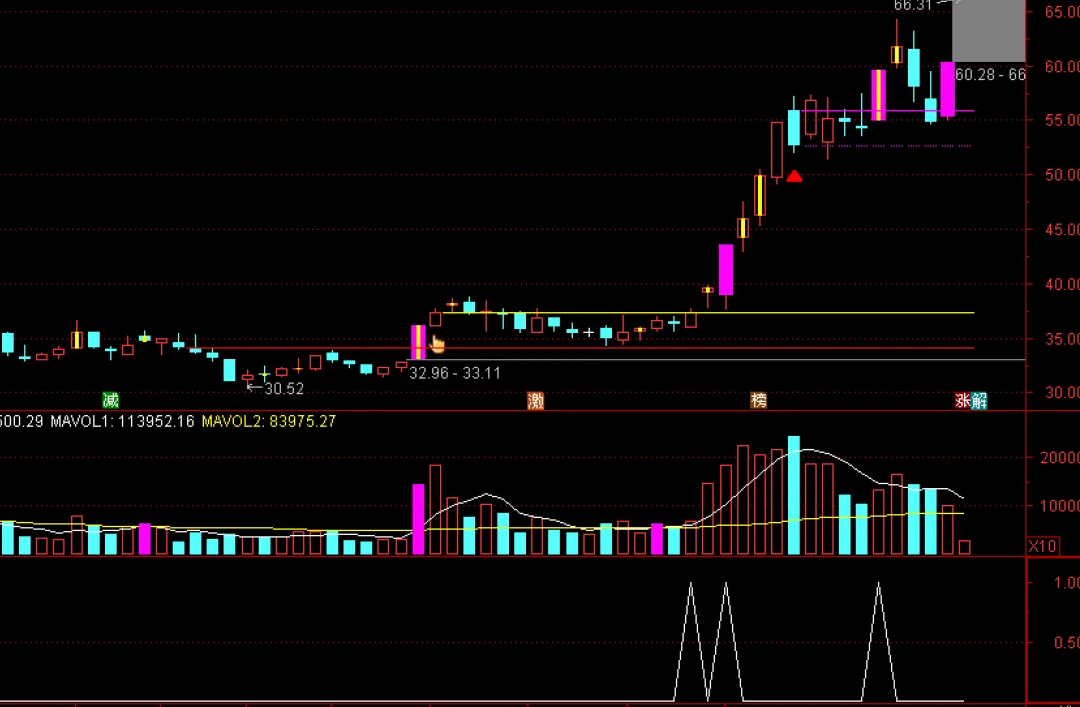Click the 1.00 indicator axis label

[x=1067, y=583]
